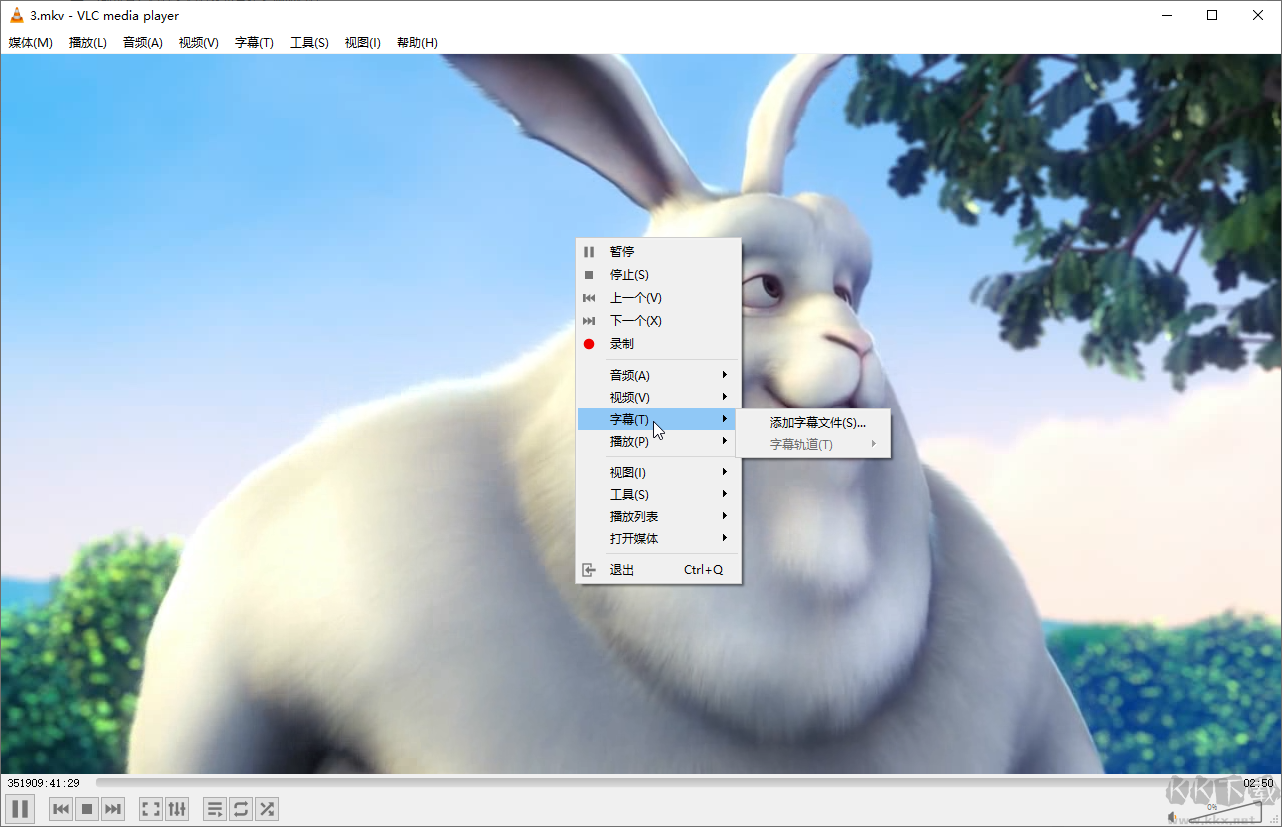Select 添加字幕文件(S)... from submenu
Image resolution: width=1282 pixels, height=827 pixels.
tap(815, 421)
